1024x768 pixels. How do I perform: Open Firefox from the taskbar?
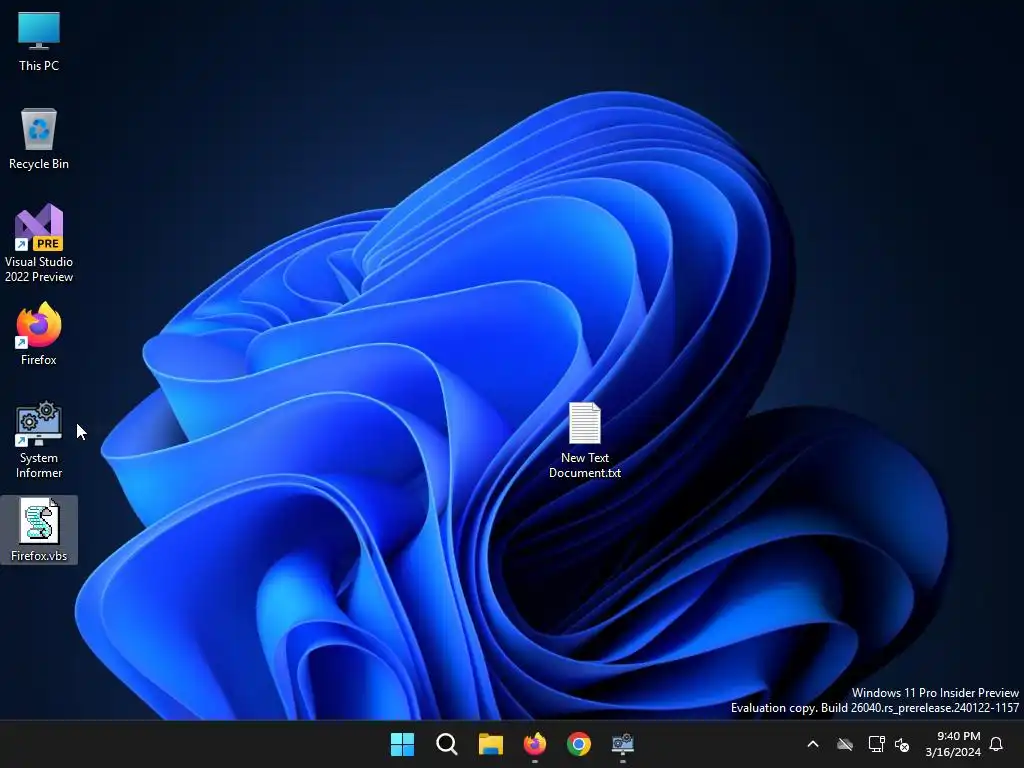coord(535,744)
